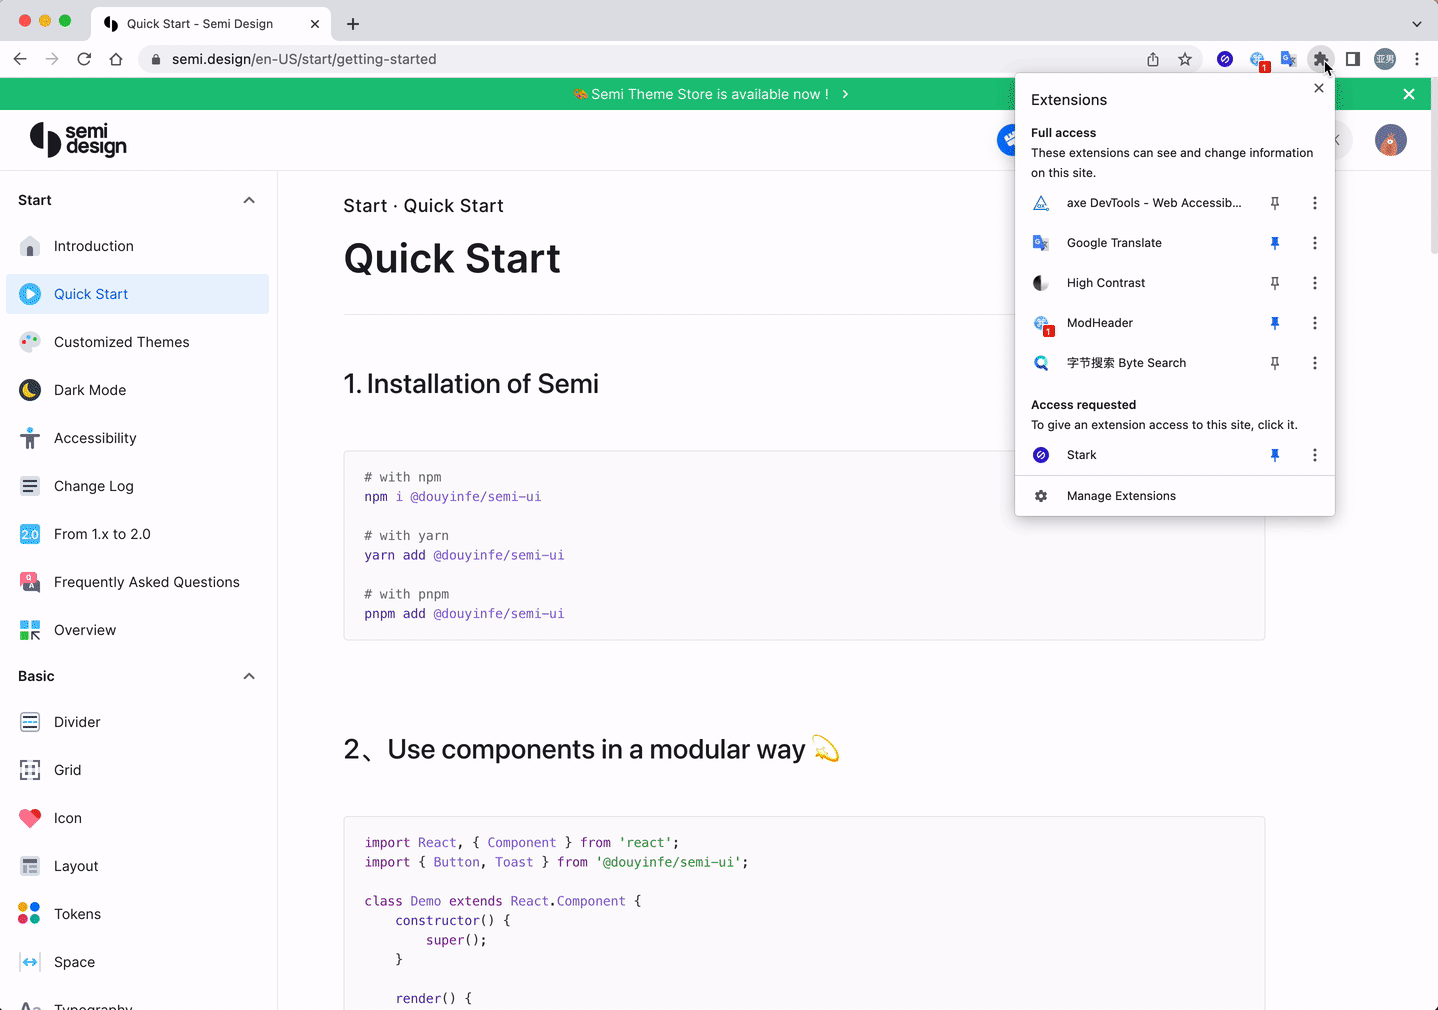
Task: Close the Extensions popup
Action: tap(1319, 88)
